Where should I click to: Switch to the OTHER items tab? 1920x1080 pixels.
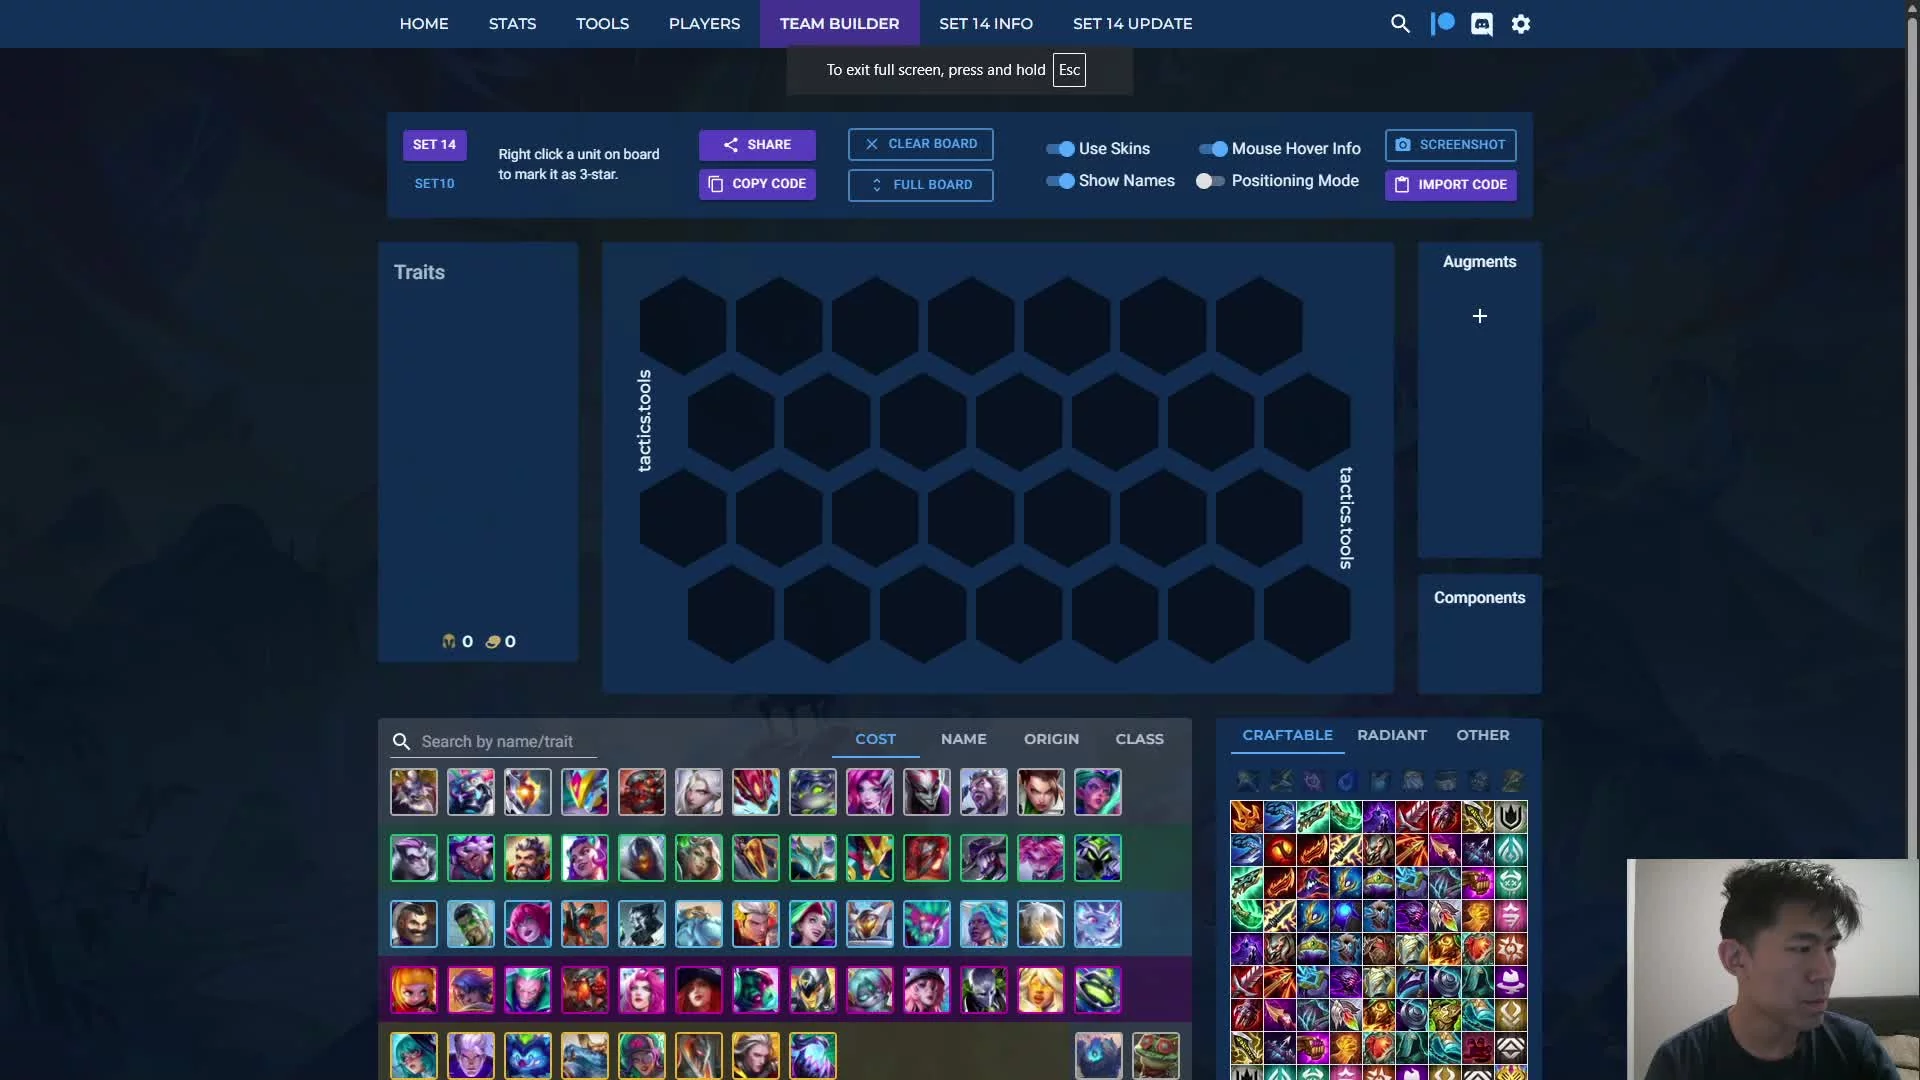click(1483, 735)
